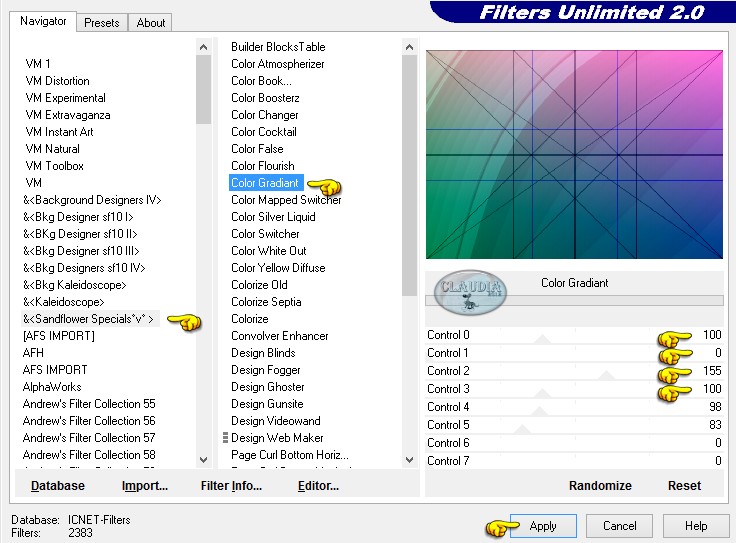The width and height of the screenshot is (736, 543).
Task: Select Page Curl Bottom Horiz... filter
Action: pyautogui.click(x=290, y=454)
